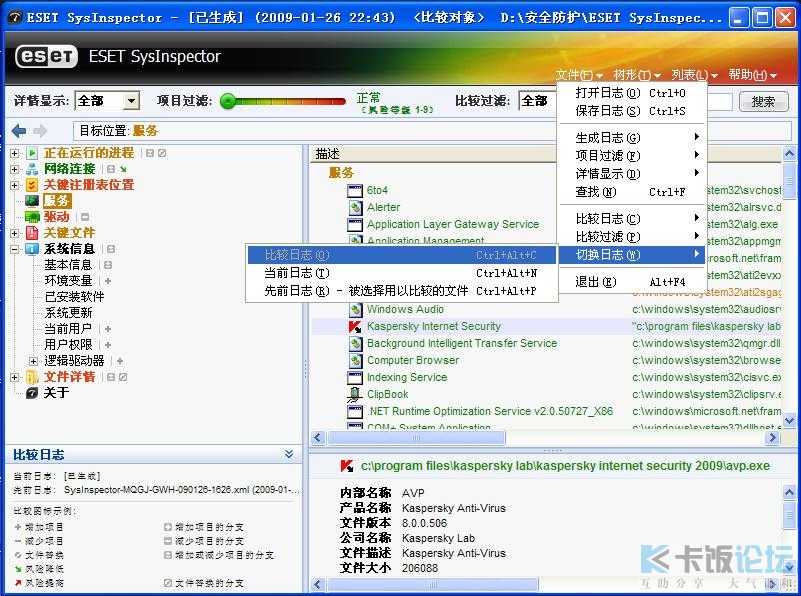Choose Find menu entry Ctrl+F
The height and width of the screenshot is (596, 801).
point(631,192)
